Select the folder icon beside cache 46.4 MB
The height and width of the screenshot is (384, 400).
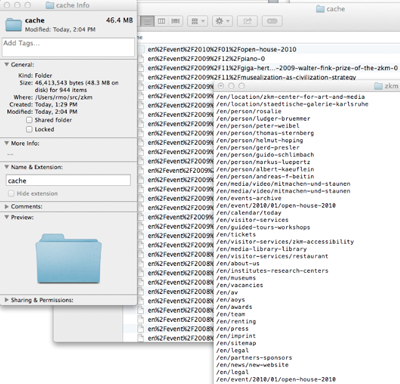click(x=14, y=25)
